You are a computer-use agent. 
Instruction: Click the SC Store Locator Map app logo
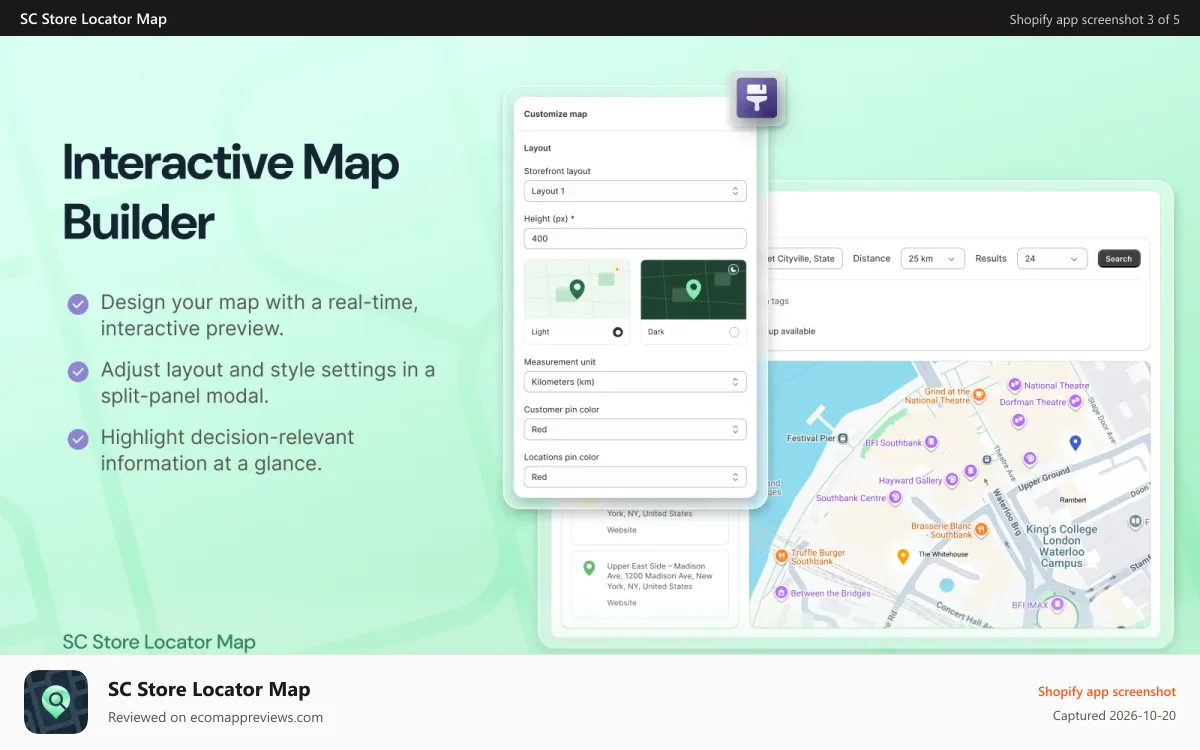click(x=56, y=702)
